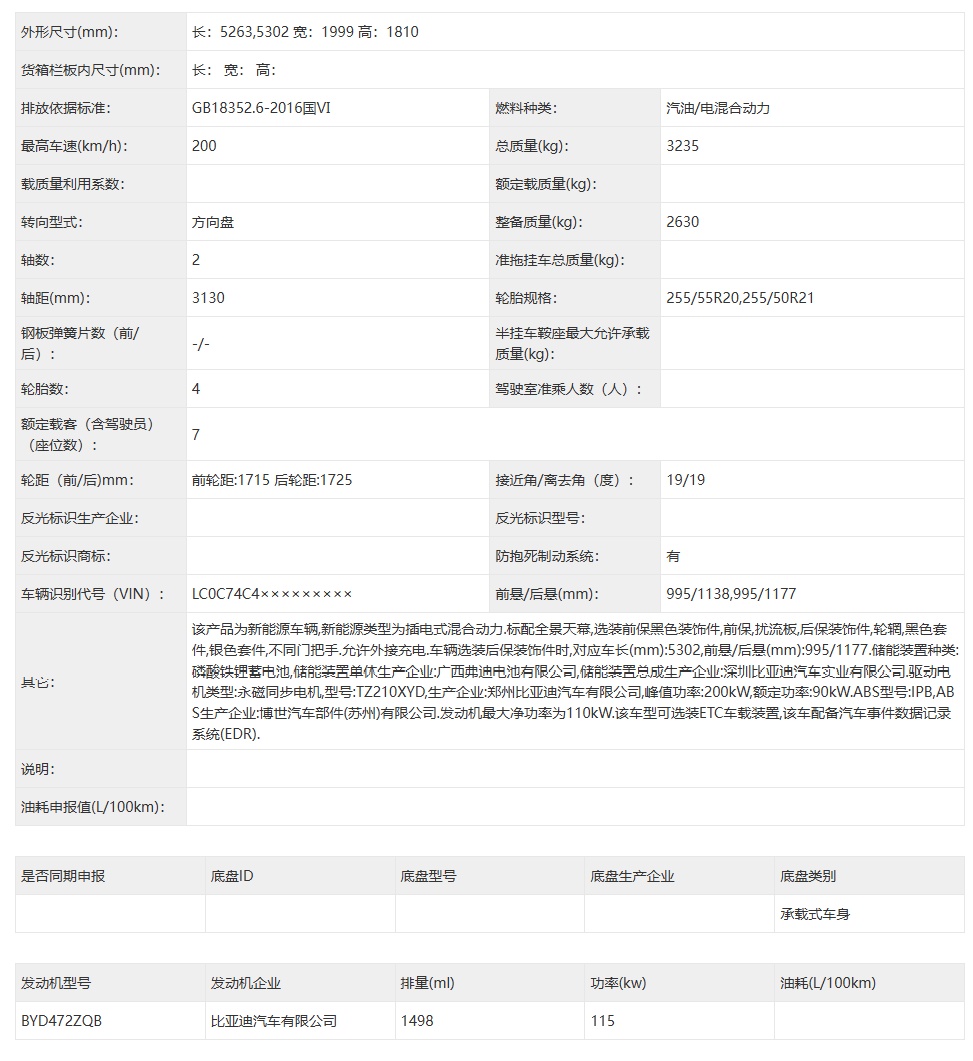Click engine maker 比亚迪汽车有限公司
The width and height of the screenshot is (973, 1061).
pos(274,1020)
